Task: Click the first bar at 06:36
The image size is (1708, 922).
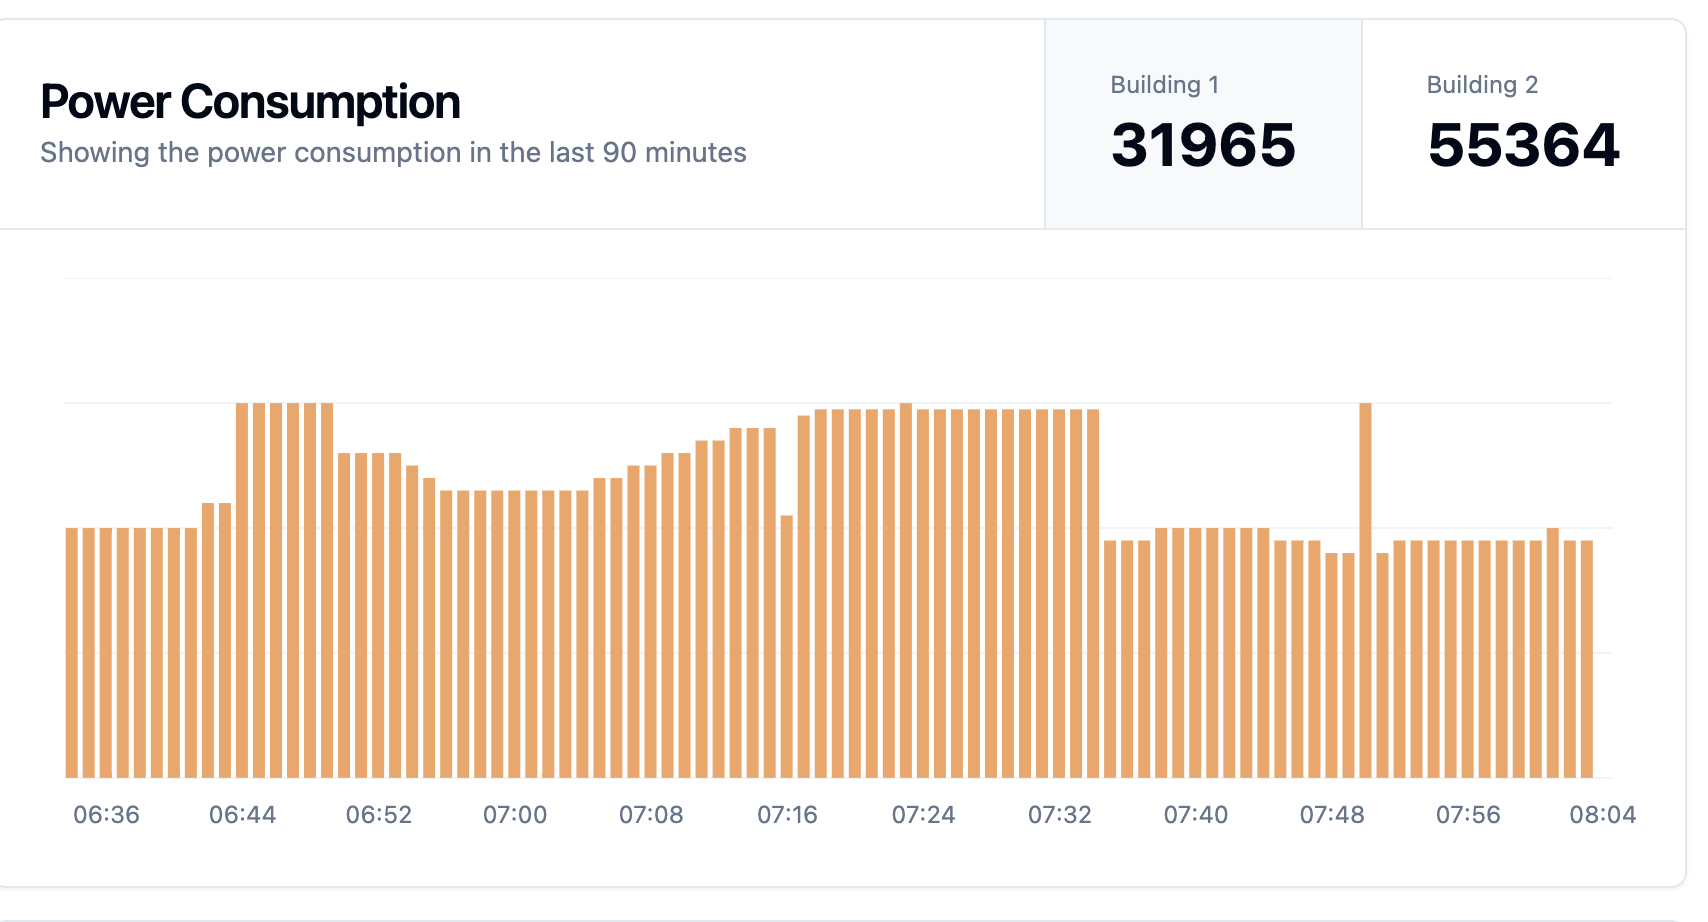Action: click(72, 653)
